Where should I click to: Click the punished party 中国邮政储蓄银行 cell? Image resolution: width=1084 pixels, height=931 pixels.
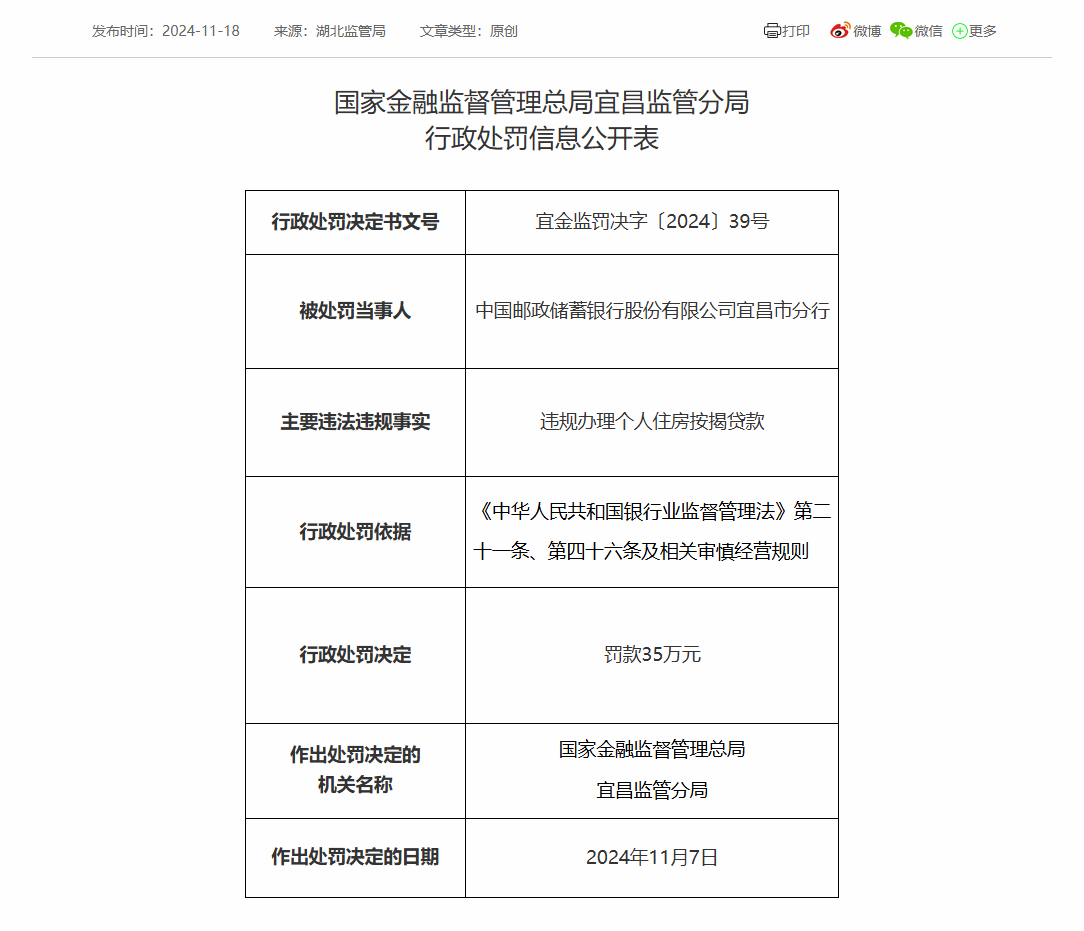tap(652, 311)
